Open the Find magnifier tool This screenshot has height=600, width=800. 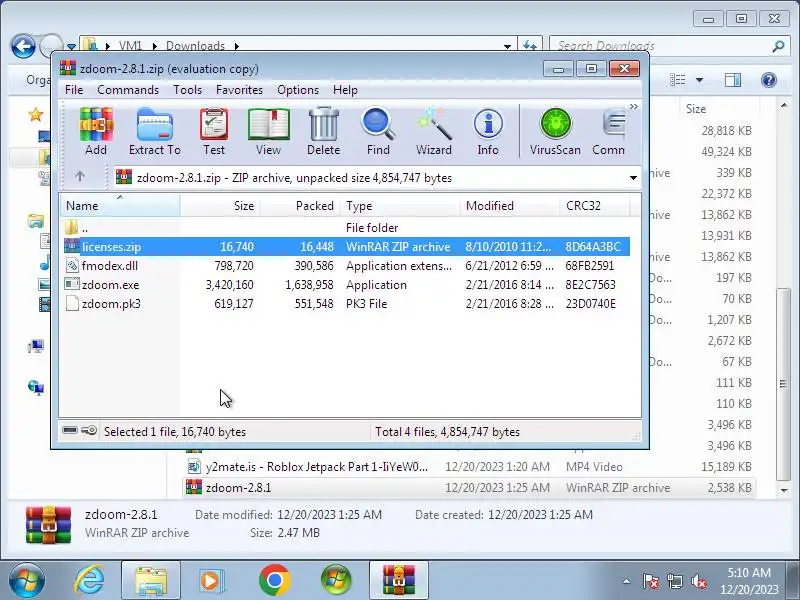[378, 131]
